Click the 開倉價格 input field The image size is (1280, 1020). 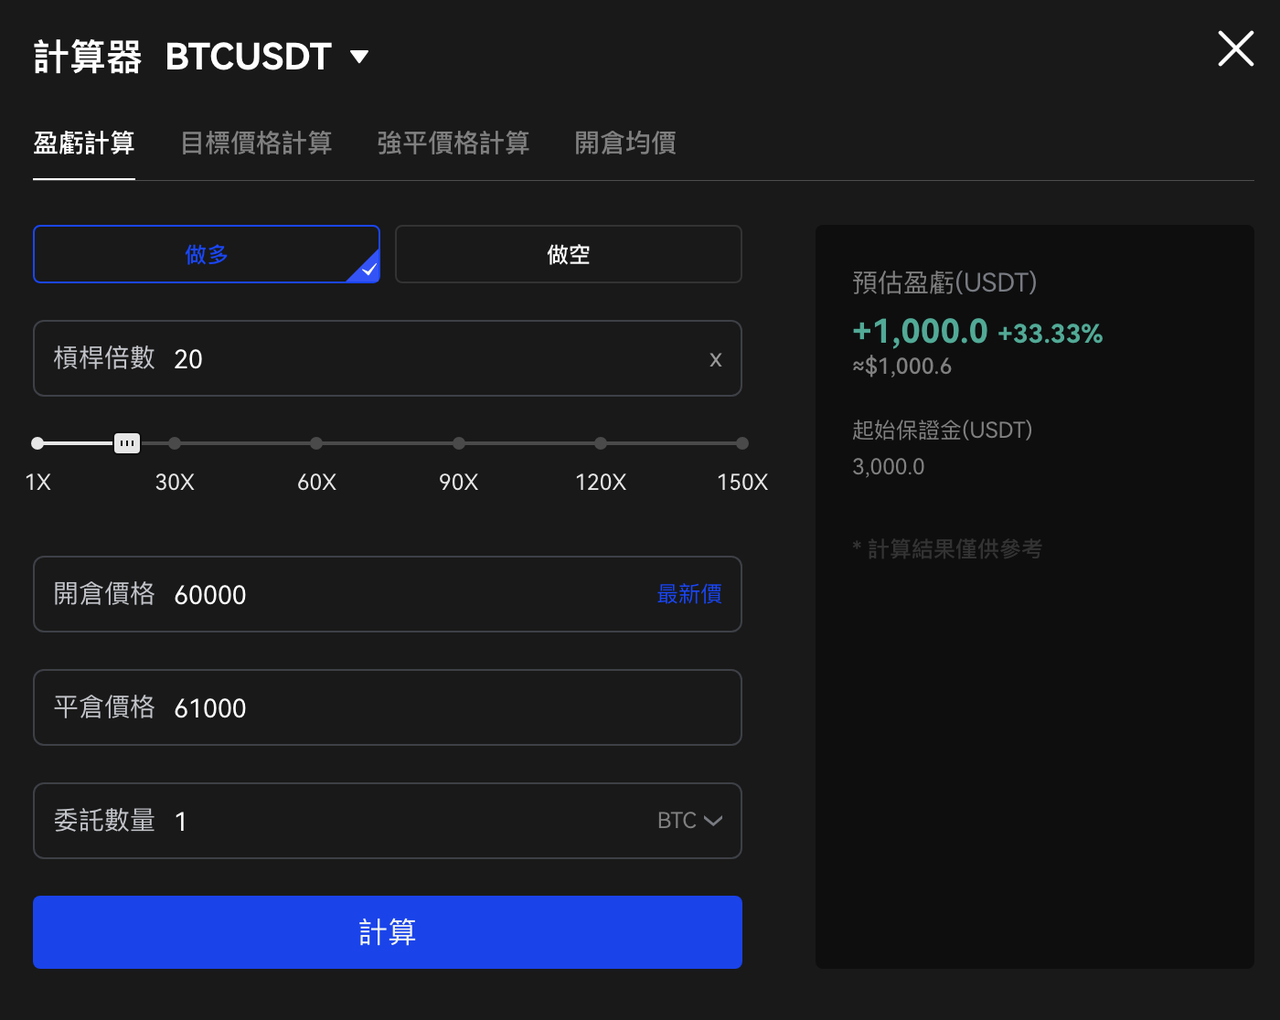[x=400, y=594]
